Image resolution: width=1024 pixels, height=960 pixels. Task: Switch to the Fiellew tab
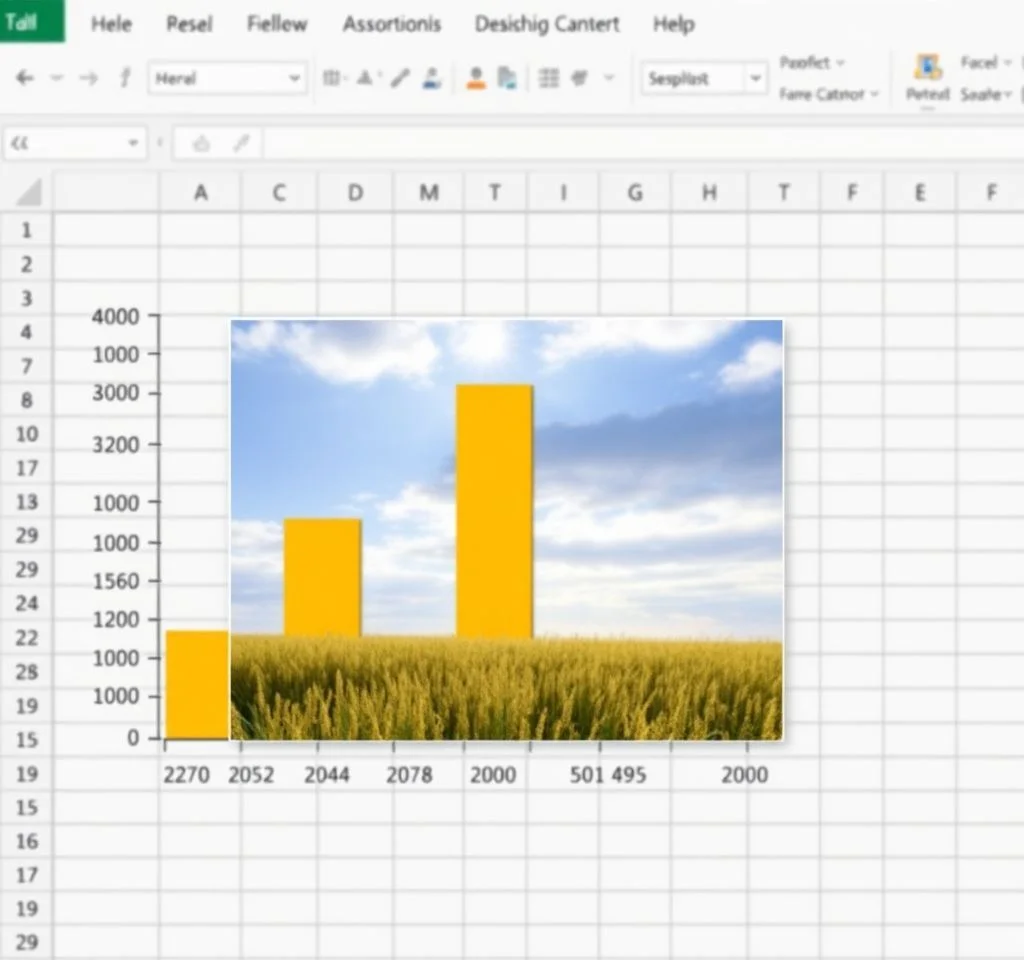277,24
